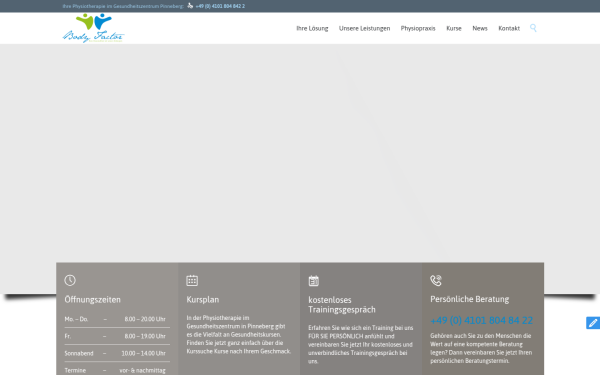The height and width of the screenshot is (375, 600).
Task: Click the Kursplan description paragraph
Action: coord(239,334)
